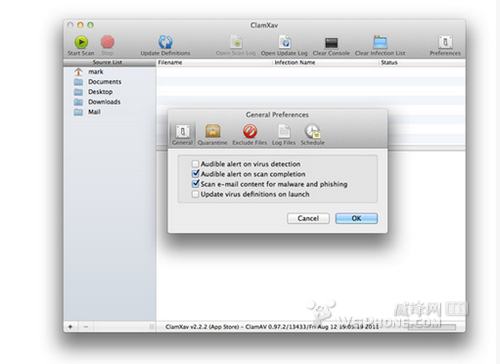The height and width of the screenshot is (364, 500).
Task: Clear Infection List from the toolbar
Action: pyautogui.click(x=380, y=42)
